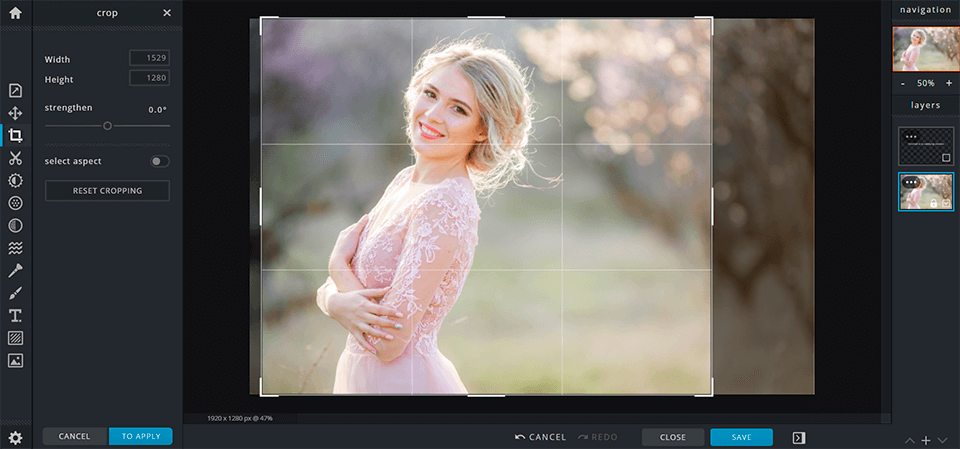960x449 pixels.
Task: Select the Crop tool icon
Action: pyautogui.click(x=15, y=135)
